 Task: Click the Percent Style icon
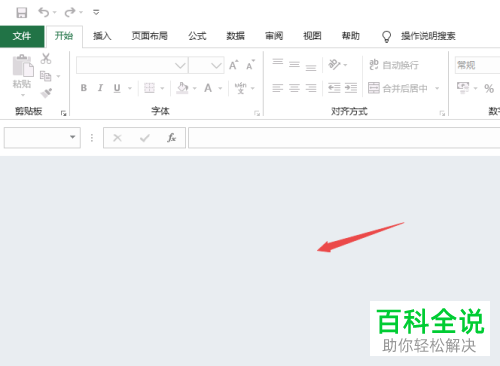pyautogui.click(x=489, y=88)
